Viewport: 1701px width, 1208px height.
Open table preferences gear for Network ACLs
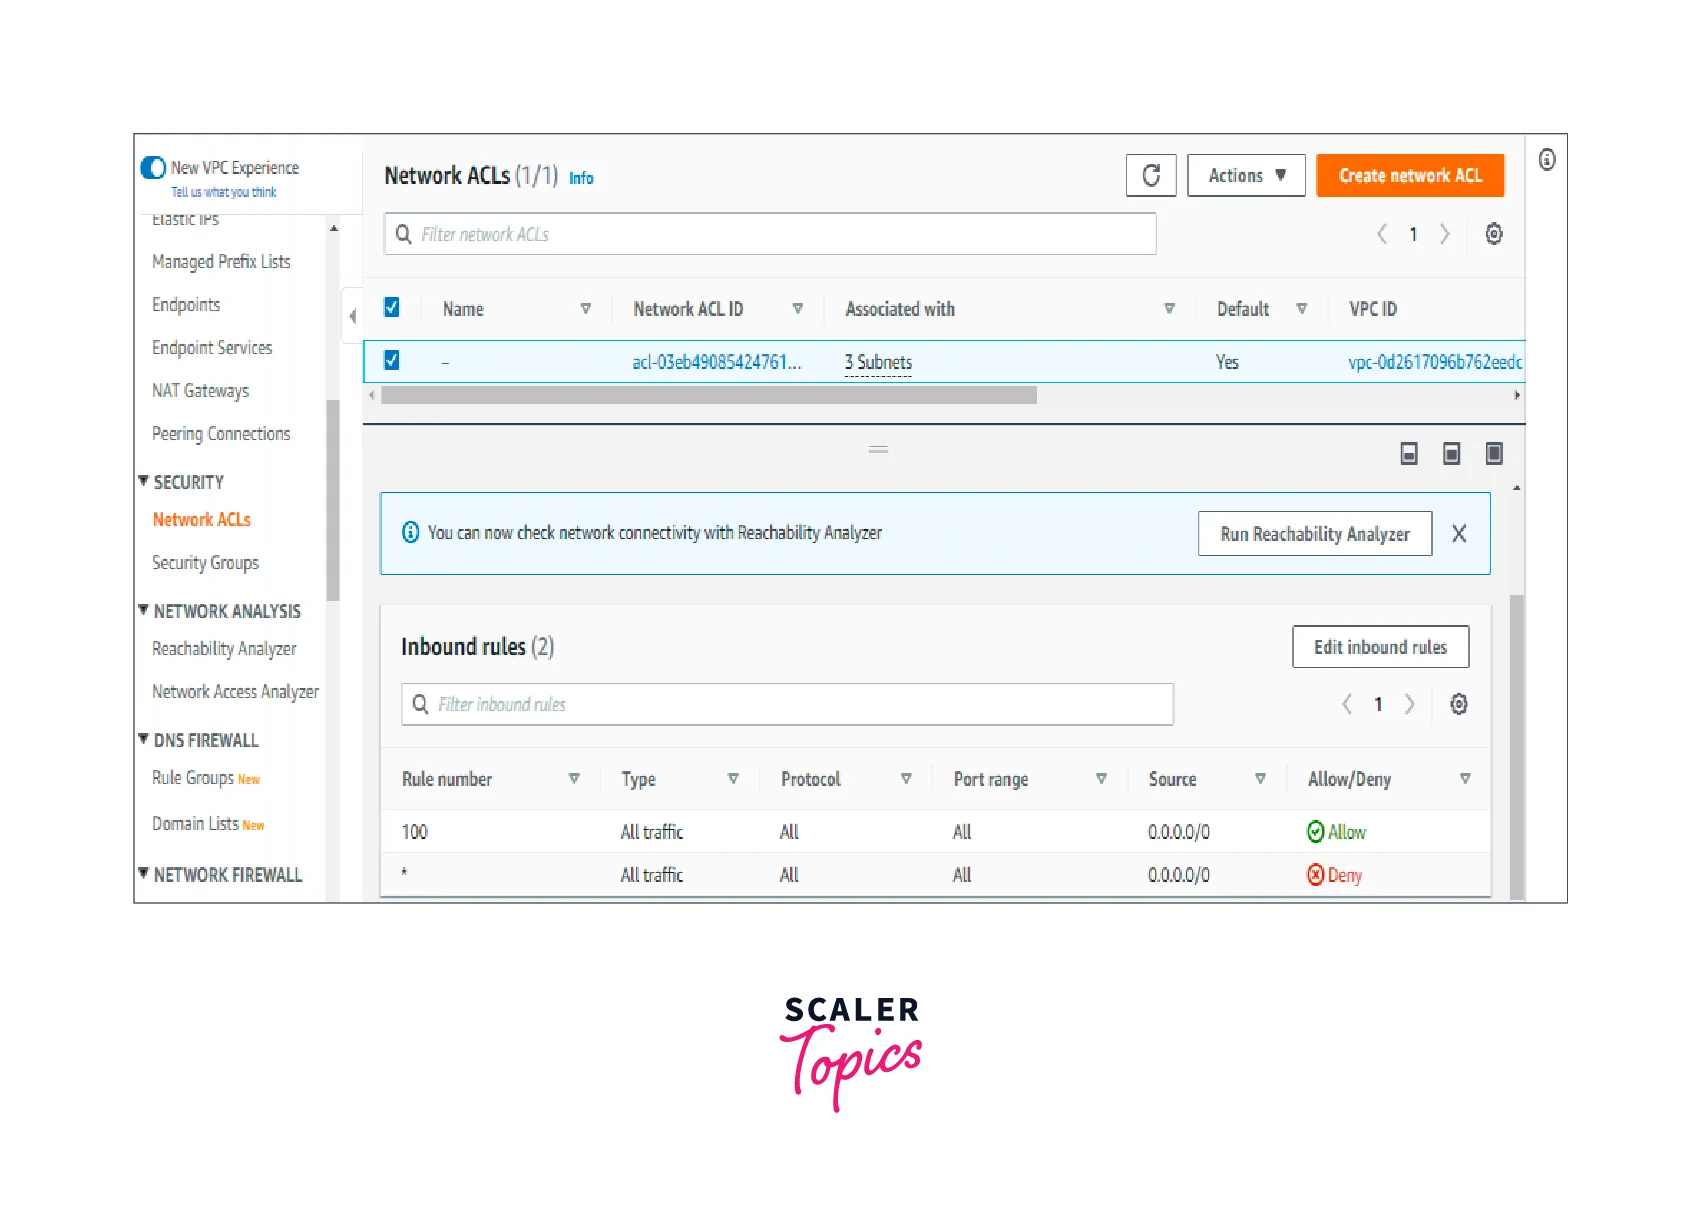click(x=1493, y=234)
